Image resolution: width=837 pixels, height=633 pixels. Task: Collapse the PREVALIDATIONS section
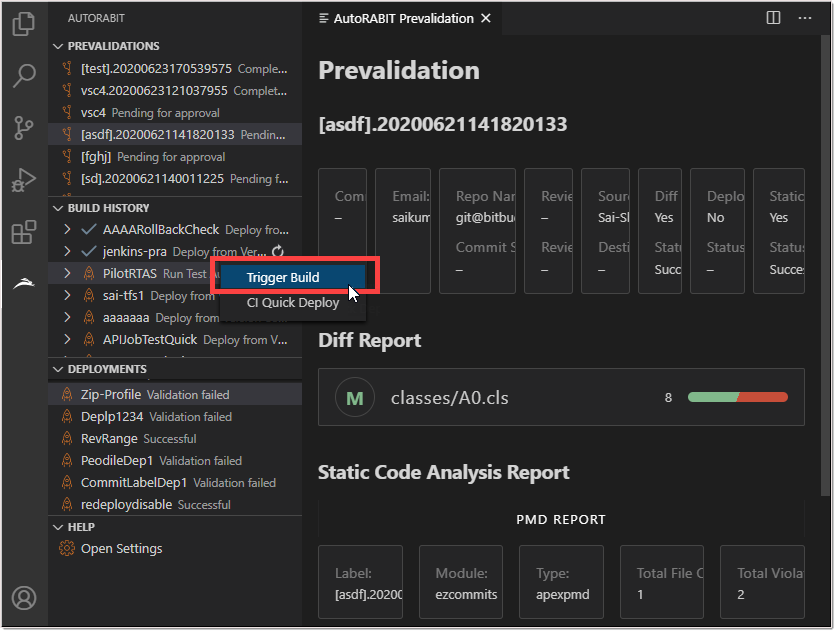pyautogui.click(x=60, y=46)
